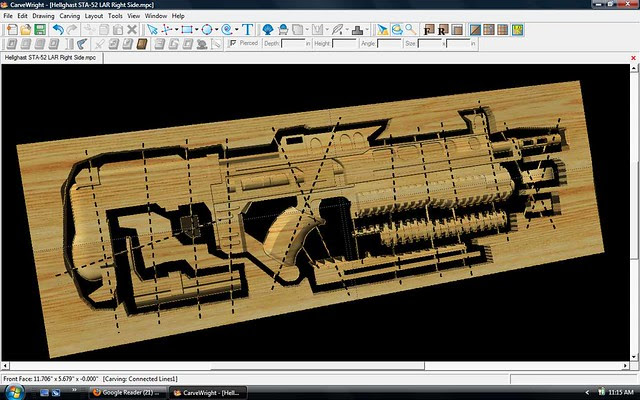Open the Tools menu
This screenshot has width=640, height=400.
115,16
